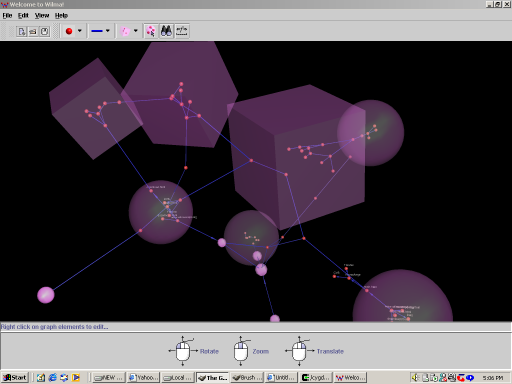The image size is (512, 384).
Task: Expand the node type dropdown arrow
Action: pyautogui.click(x=80, y=31)
